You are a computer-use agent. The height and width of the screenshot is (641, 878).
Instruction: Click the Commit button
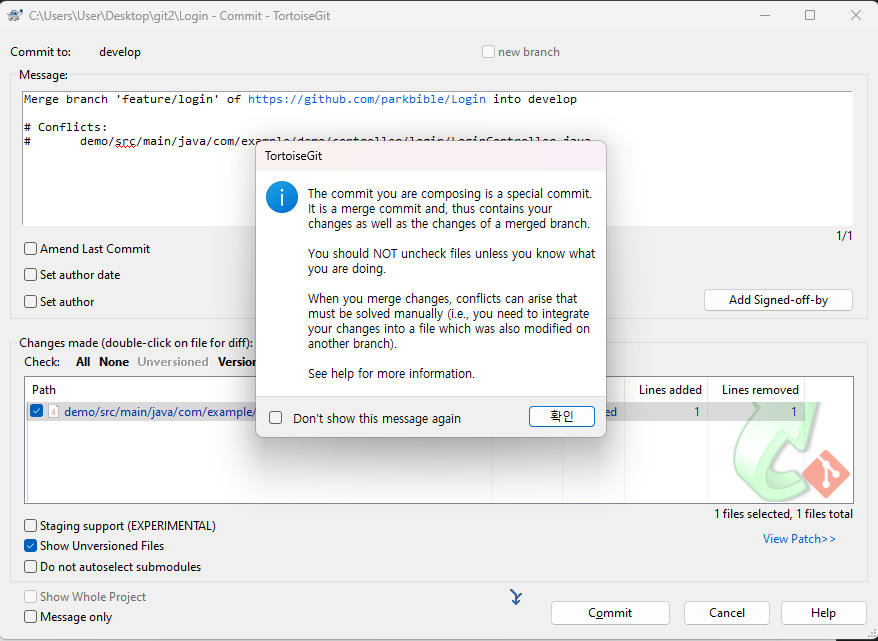610,613
